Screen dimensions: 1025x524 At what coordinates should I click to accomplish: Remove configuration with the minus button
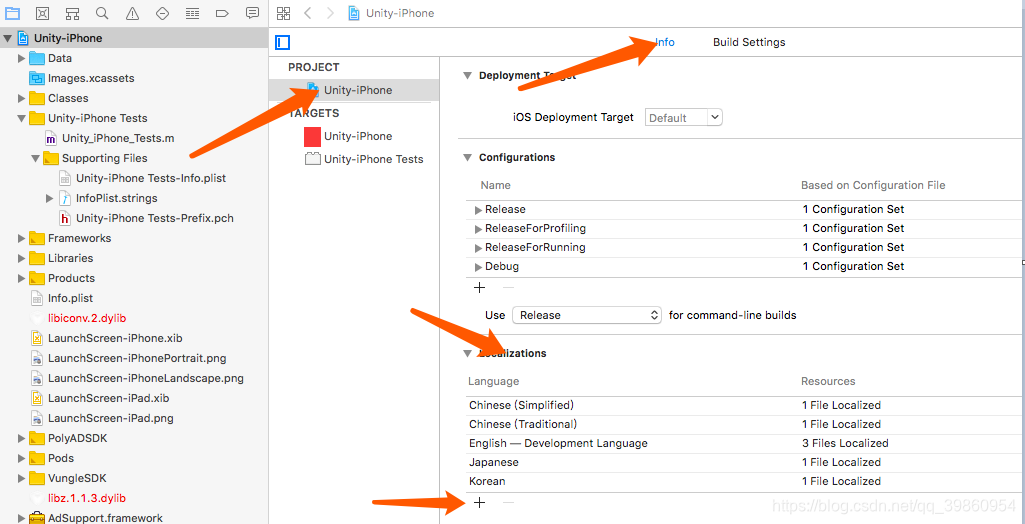point(508,287)
